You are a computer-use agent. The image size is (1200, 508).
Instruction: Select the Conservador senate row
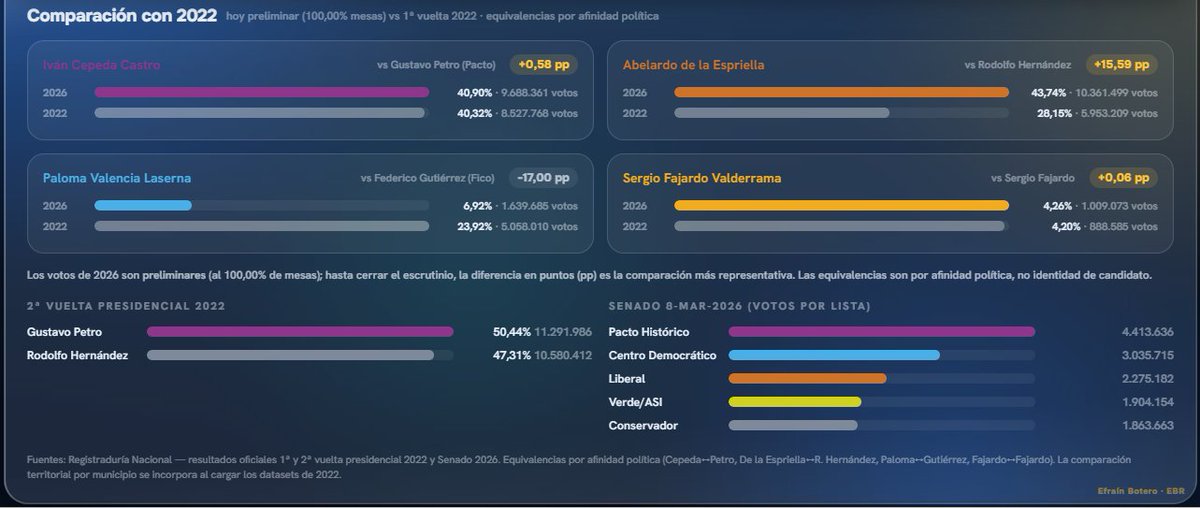(x=891, y=426)
